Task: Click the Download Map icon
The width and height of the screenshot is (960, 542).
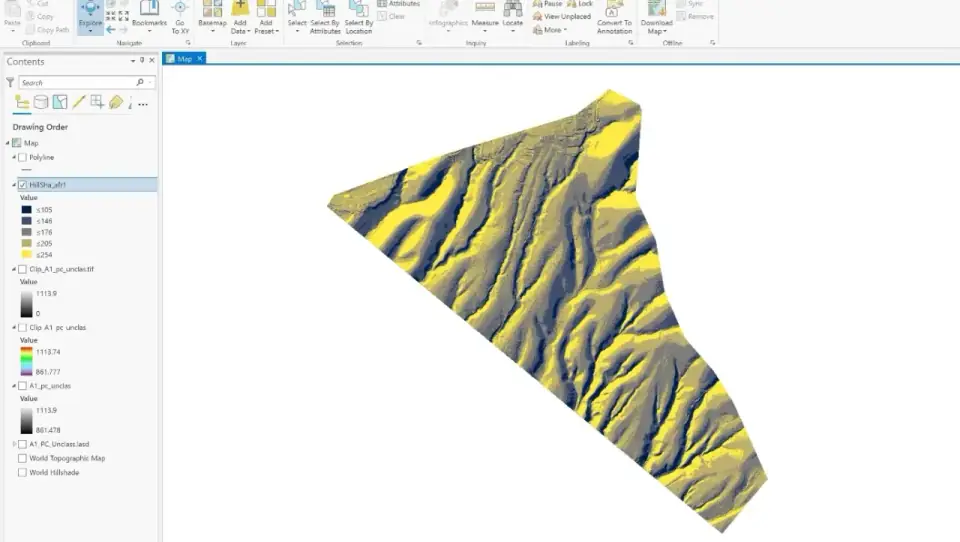Action: (656, 9)
